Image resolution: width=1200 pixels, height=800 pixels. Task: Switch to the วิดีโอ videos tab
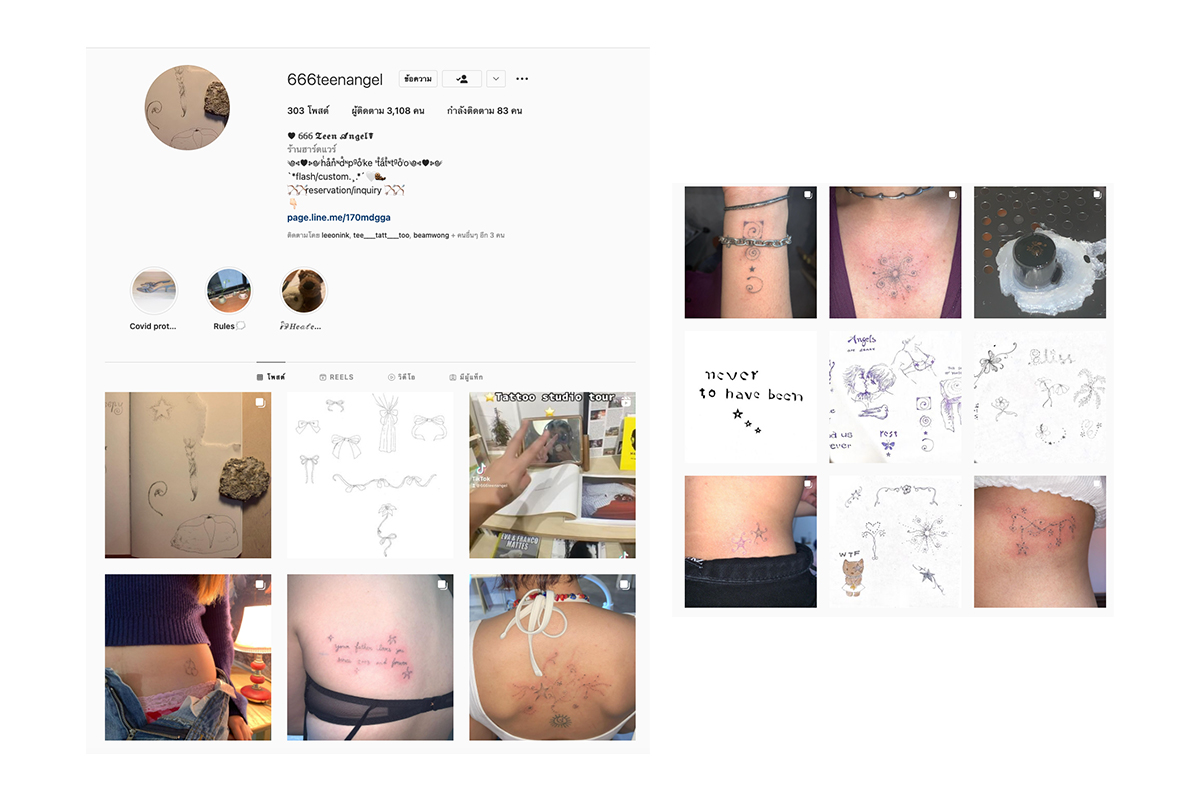pyautogui.click(x=402, y=377)
